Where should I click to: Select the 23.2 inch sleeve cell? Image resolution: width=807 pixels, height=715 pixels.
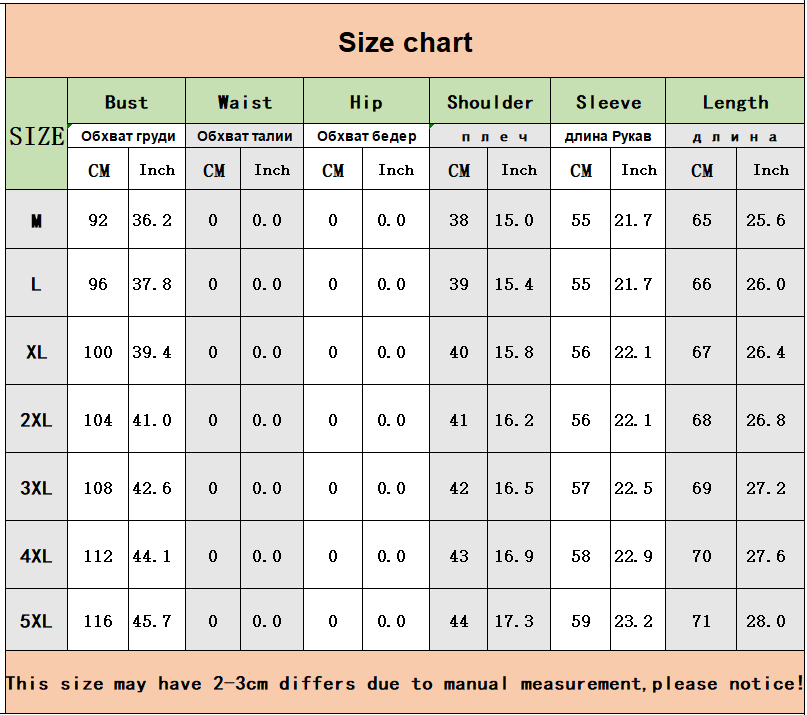(633, 621)
